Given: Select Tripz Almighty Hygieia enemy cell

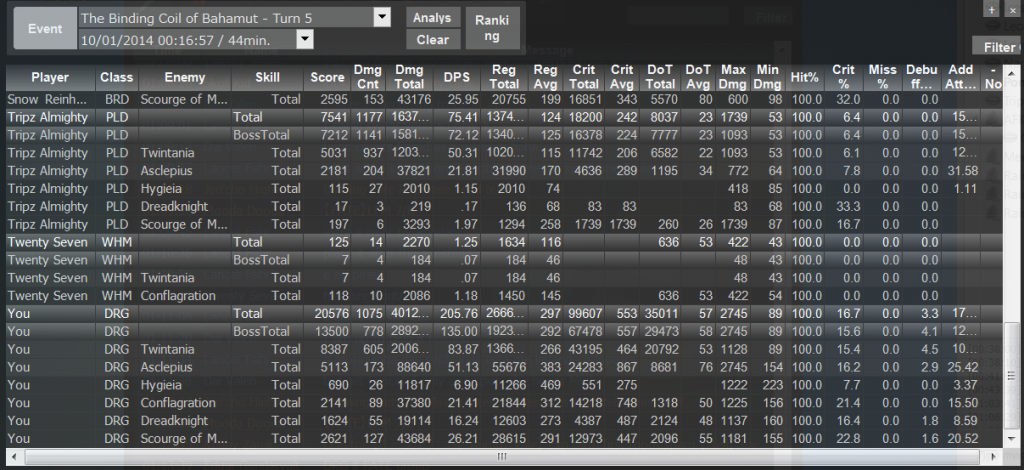Looking at the screenshot, I should tap(161, 189).
